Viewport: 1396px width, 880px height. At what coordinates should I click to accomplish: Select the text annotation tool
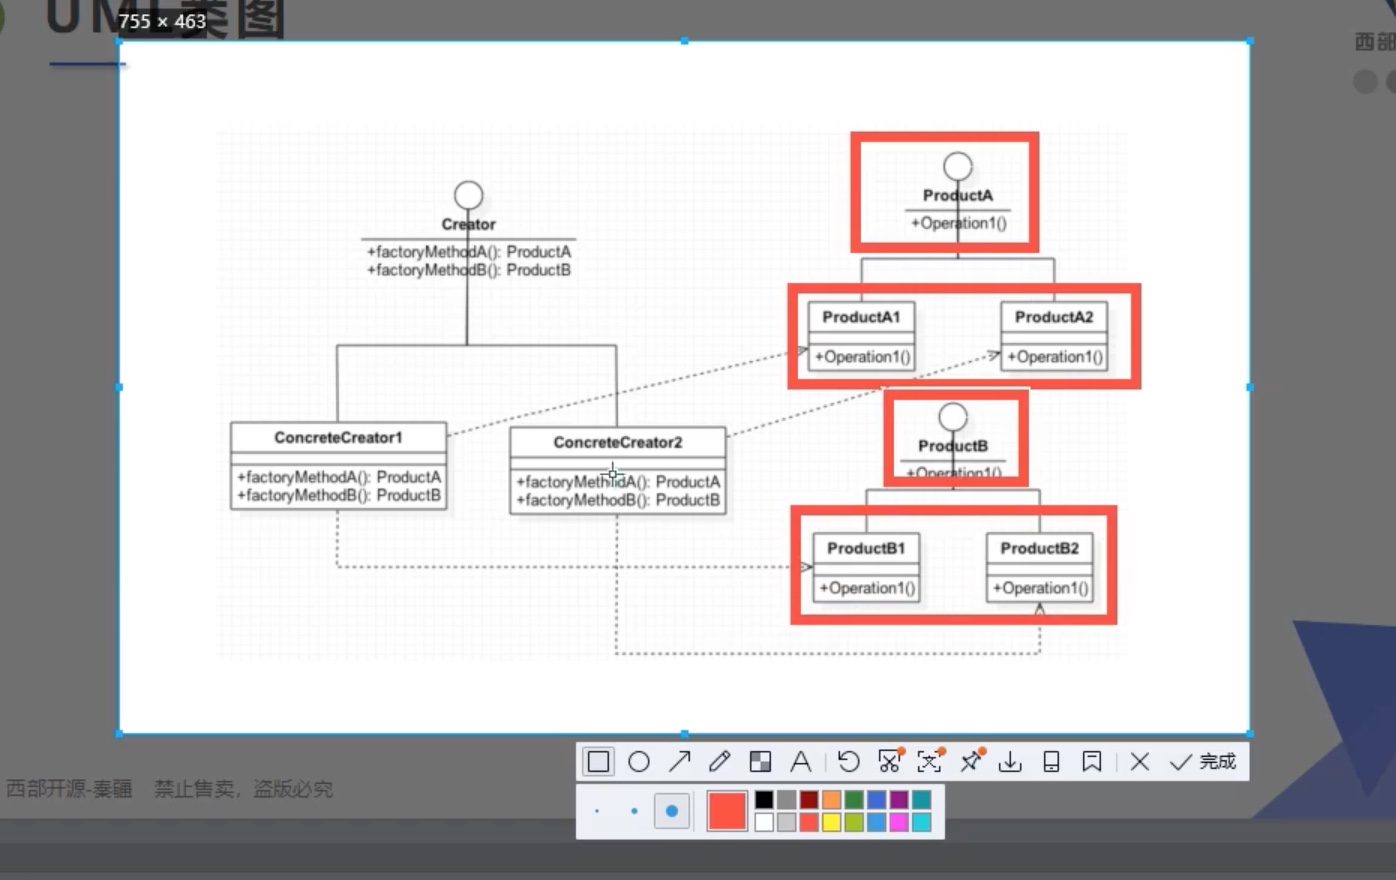[801, 762]
